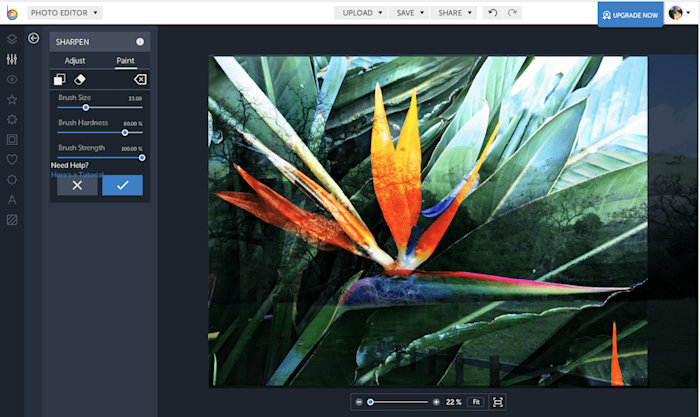The height and width of the screenshot is (417, 700).
Task: Click the heart Overlays sidebar icon
Action: pos(12,159)
